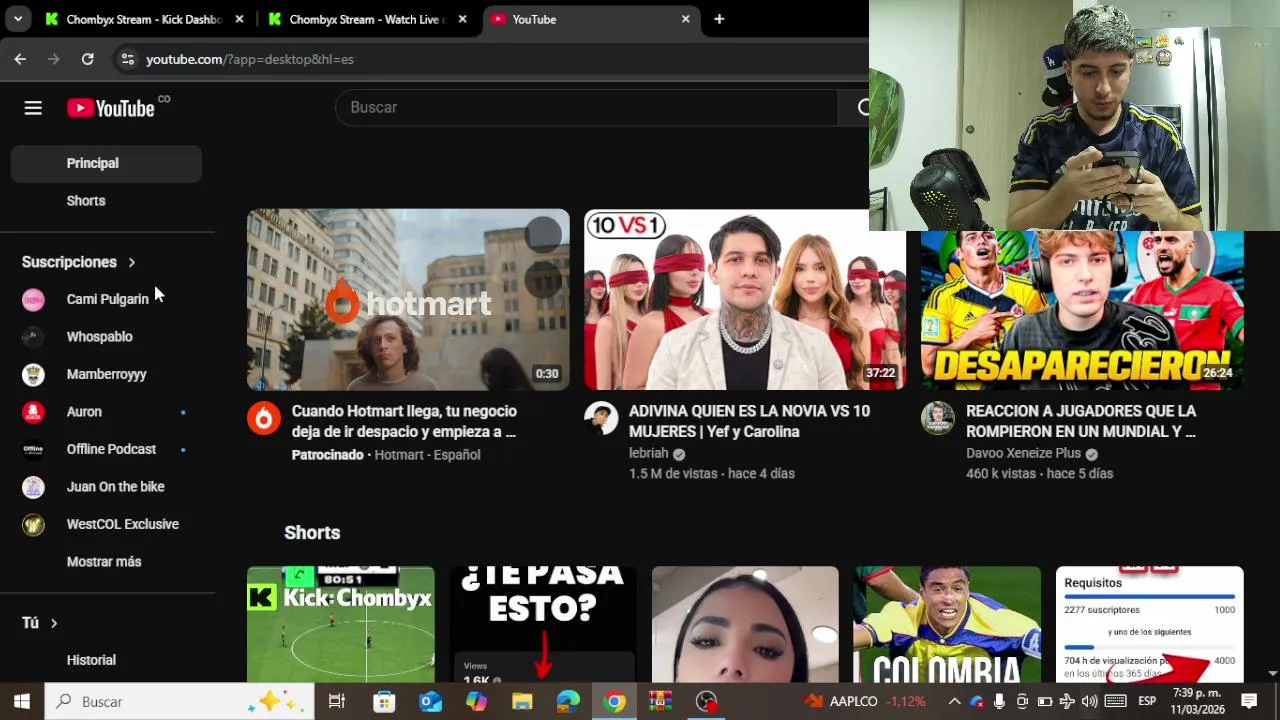Select Principal in the sidebar
This screenshot has width=1280, height=720.
106,163
